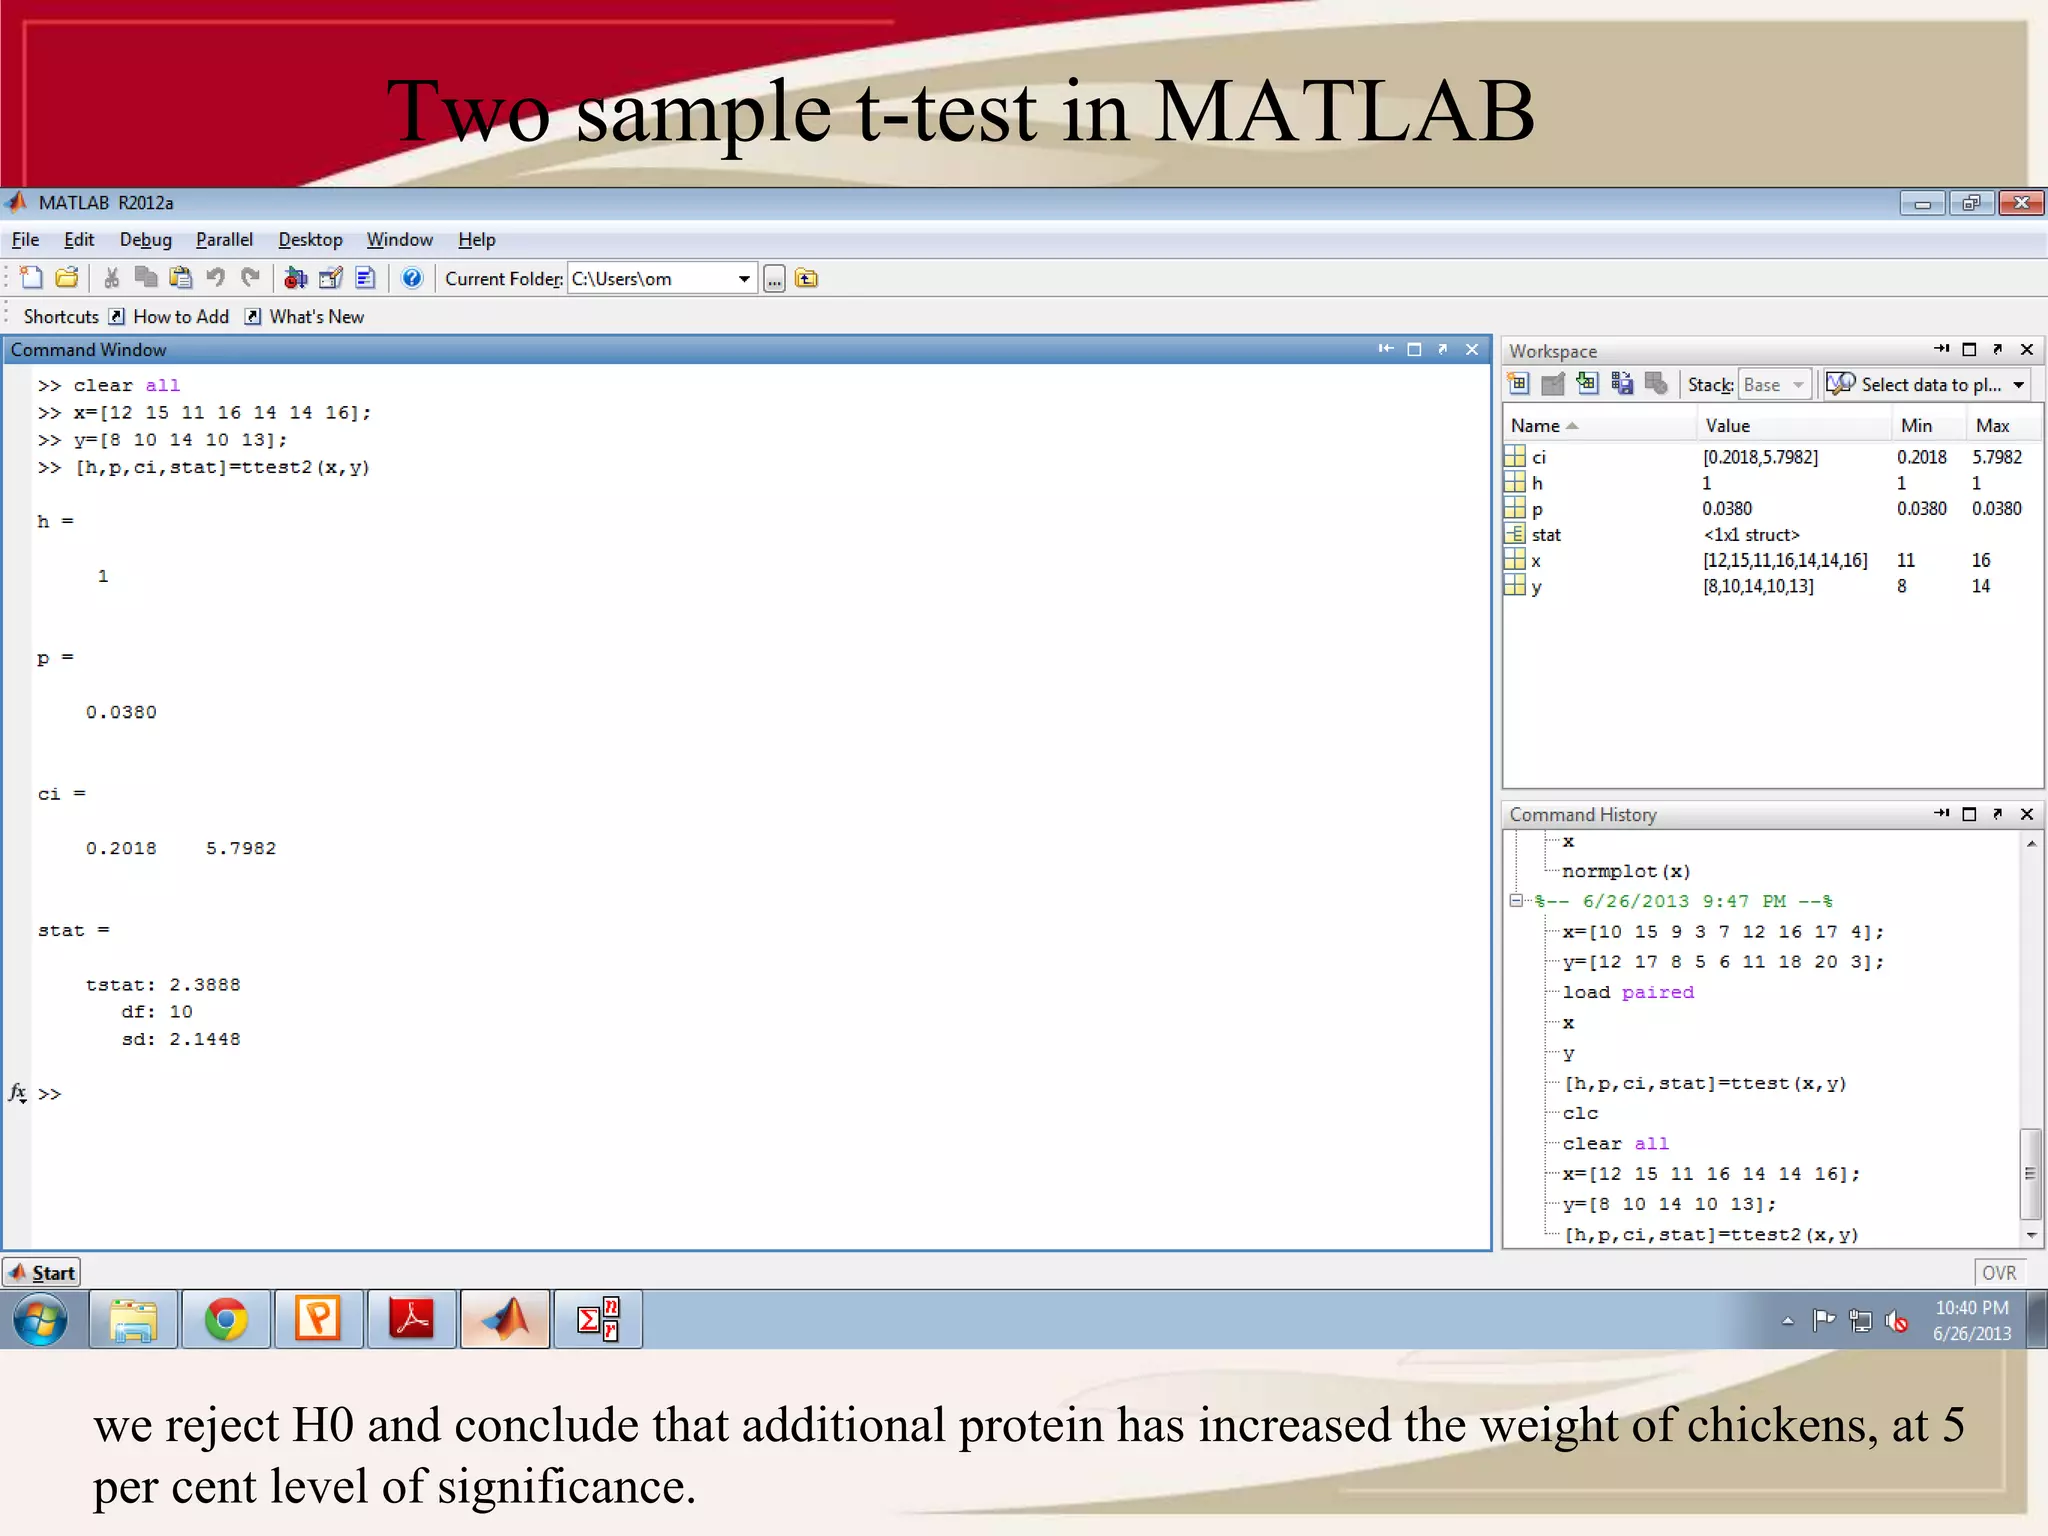The width and height of the screenshot is (2048, 1536).
Task: Click New Variable icon in Workspace
Action: 1518,384
